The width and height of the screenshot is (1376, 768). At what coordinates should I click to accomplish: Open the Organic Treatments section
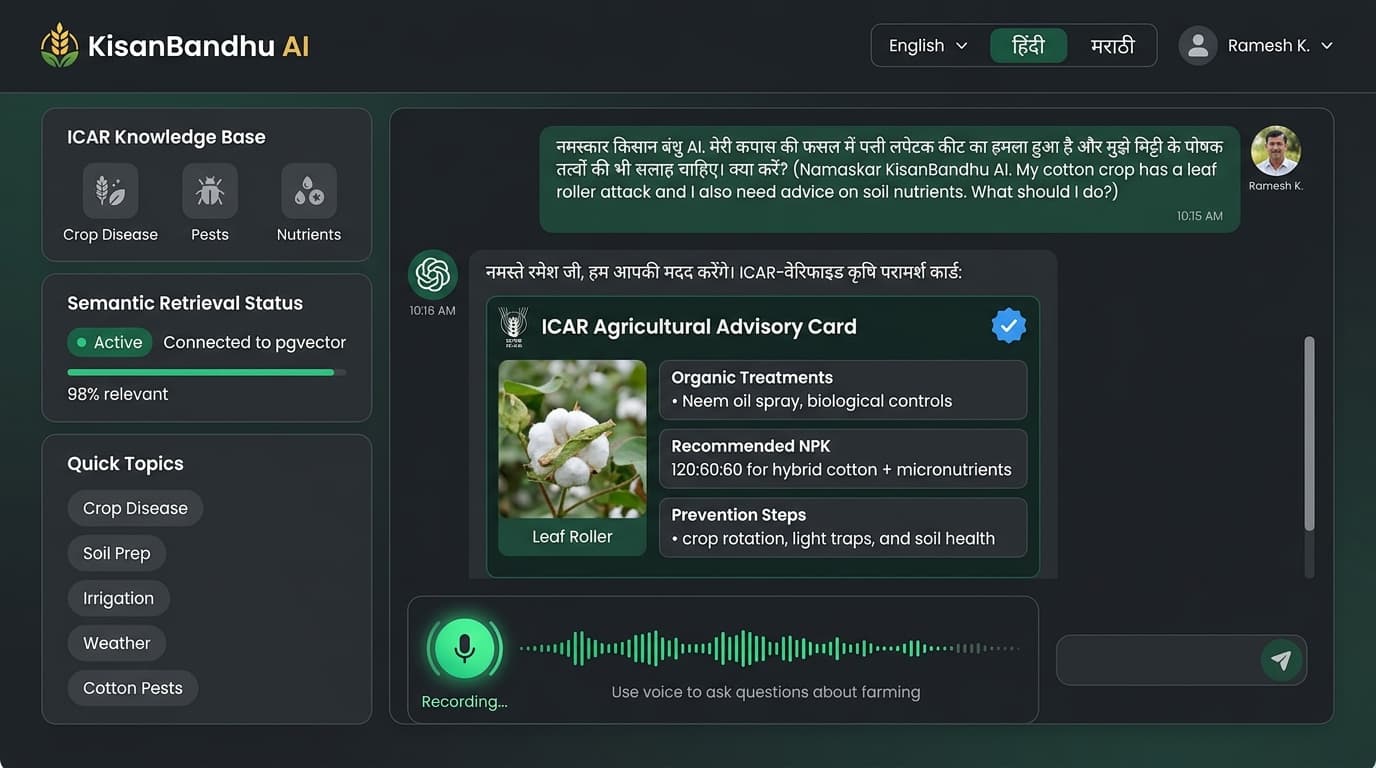coord(843,390)
